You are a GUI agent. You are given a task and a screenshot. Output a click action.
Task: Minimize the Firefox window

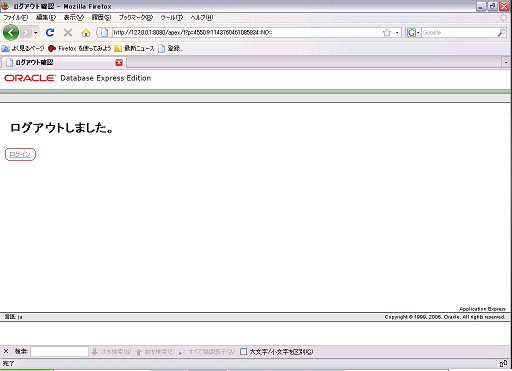tap(481, 6)
